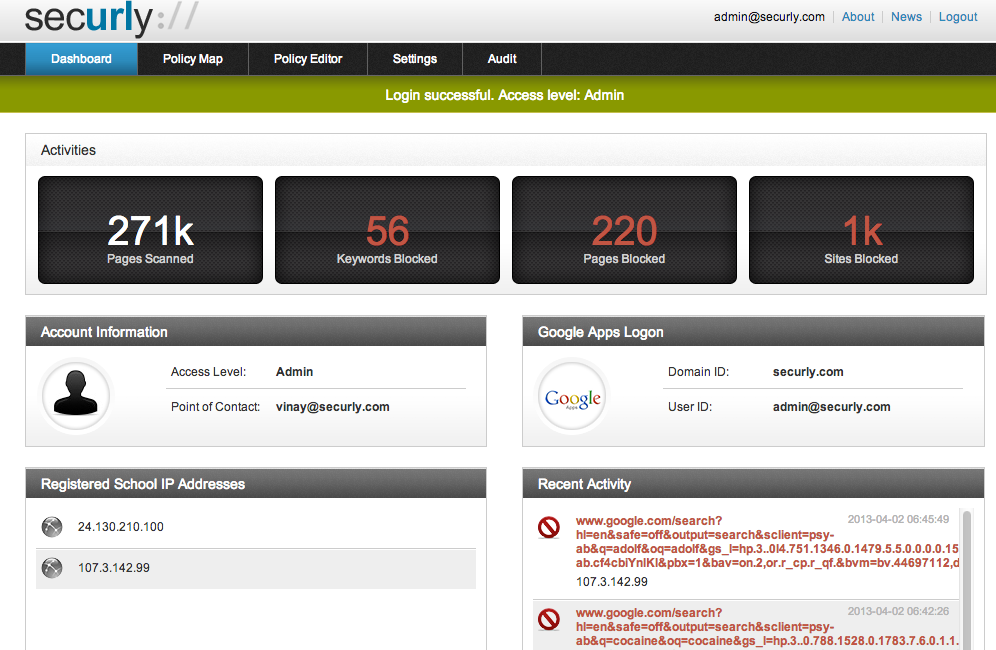Click the admin@securly.com User ID value

click(831, 407)
